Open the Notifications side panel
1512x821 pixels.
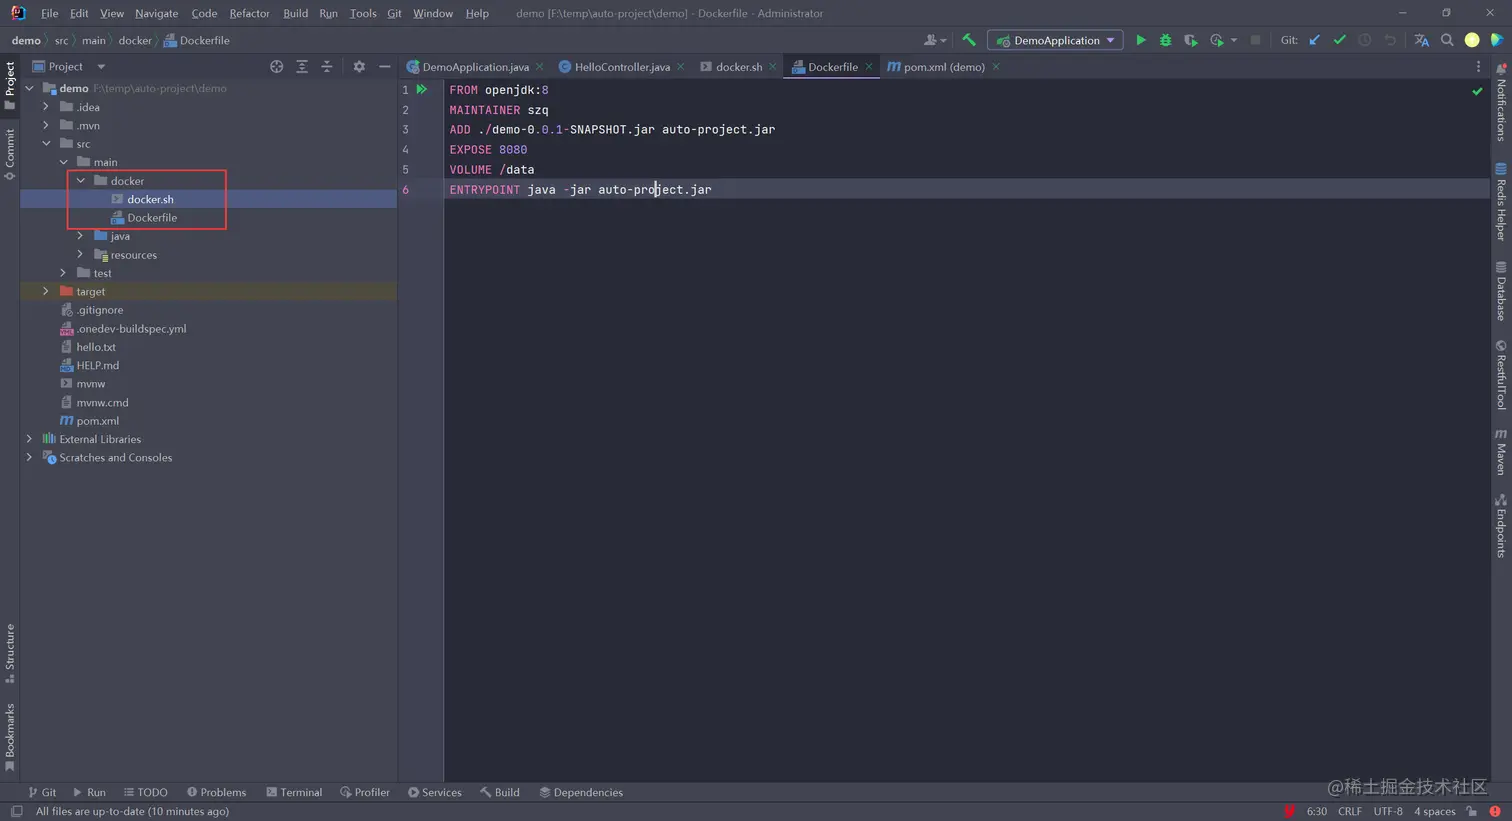click(1500, 102)
